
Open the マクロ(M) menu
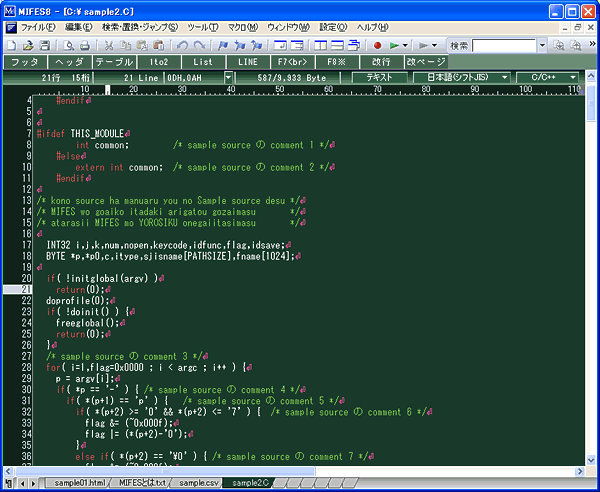(241, 27)
